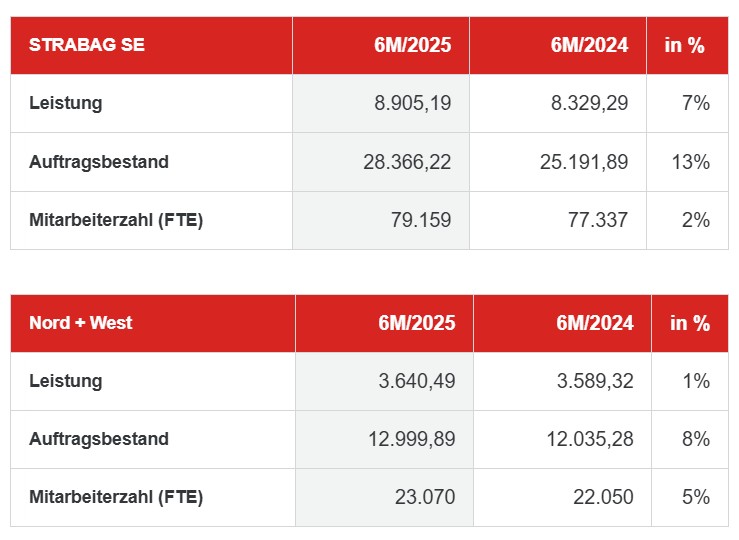739x540 pixels.
Task: Click 6M/2025 header in STRABAG SE table
Action: (x=412, y=45)
